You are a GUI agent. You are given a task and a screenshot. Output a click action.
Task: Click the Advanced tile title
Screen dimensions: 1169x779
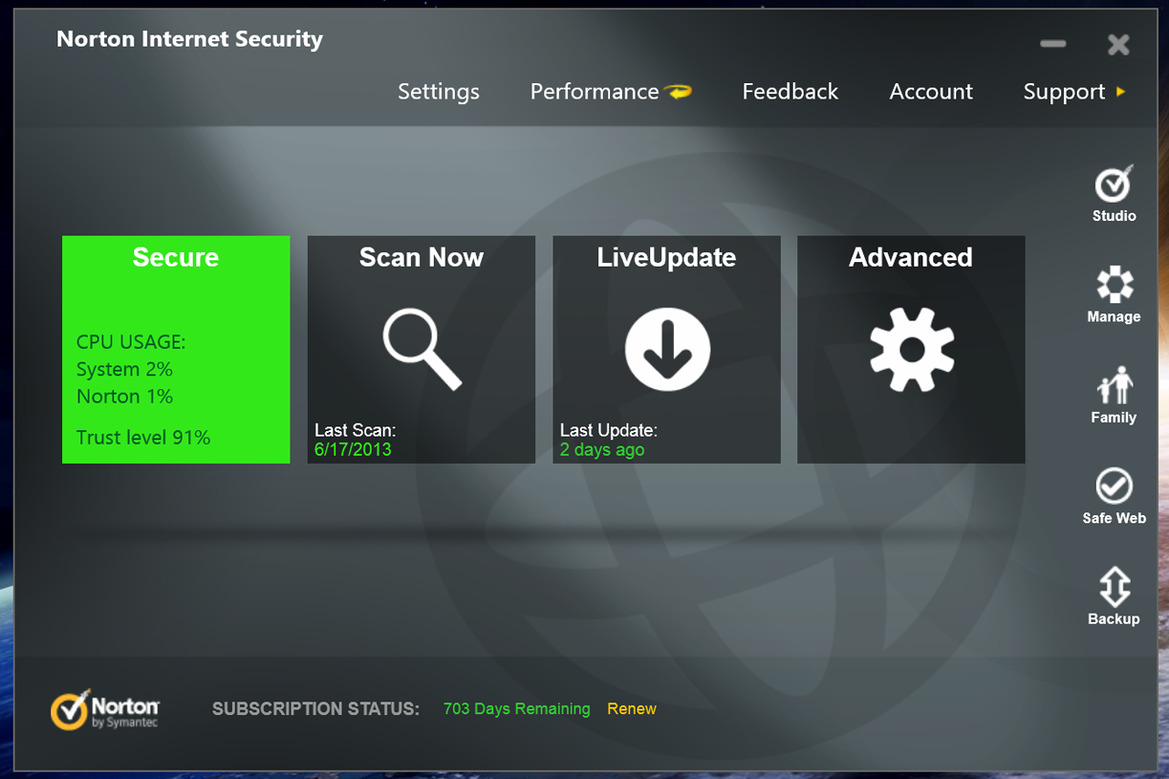point(910,257)
